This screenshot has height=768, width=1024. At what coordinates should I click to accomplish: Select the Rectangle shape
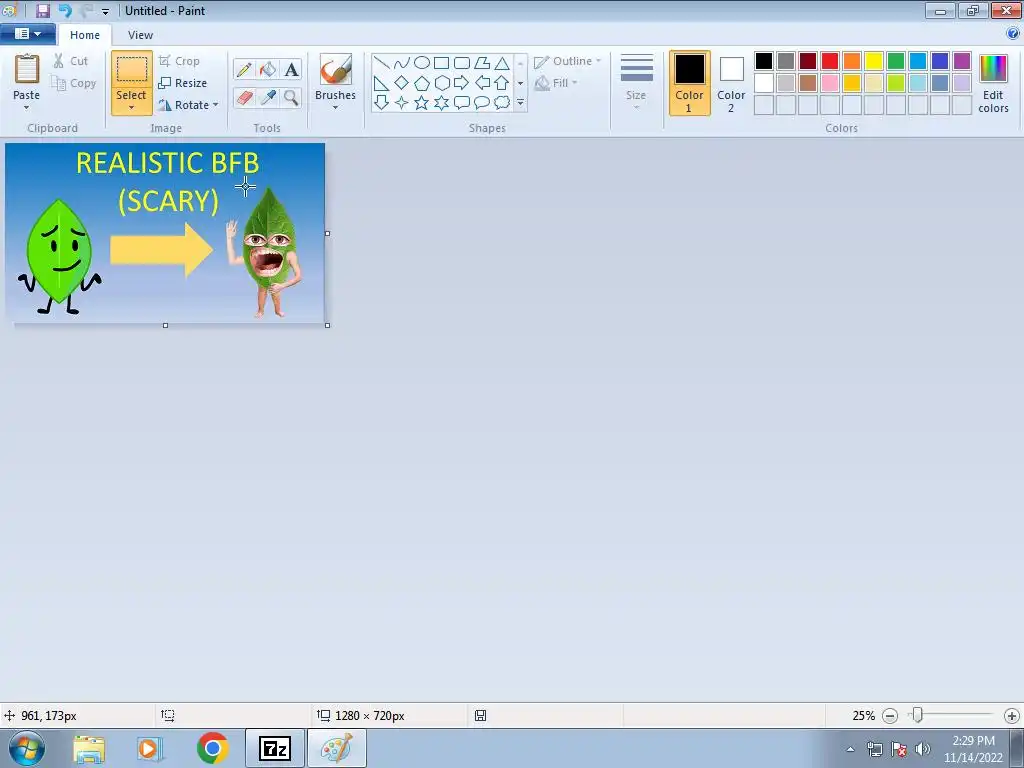[x=442, y=63]
